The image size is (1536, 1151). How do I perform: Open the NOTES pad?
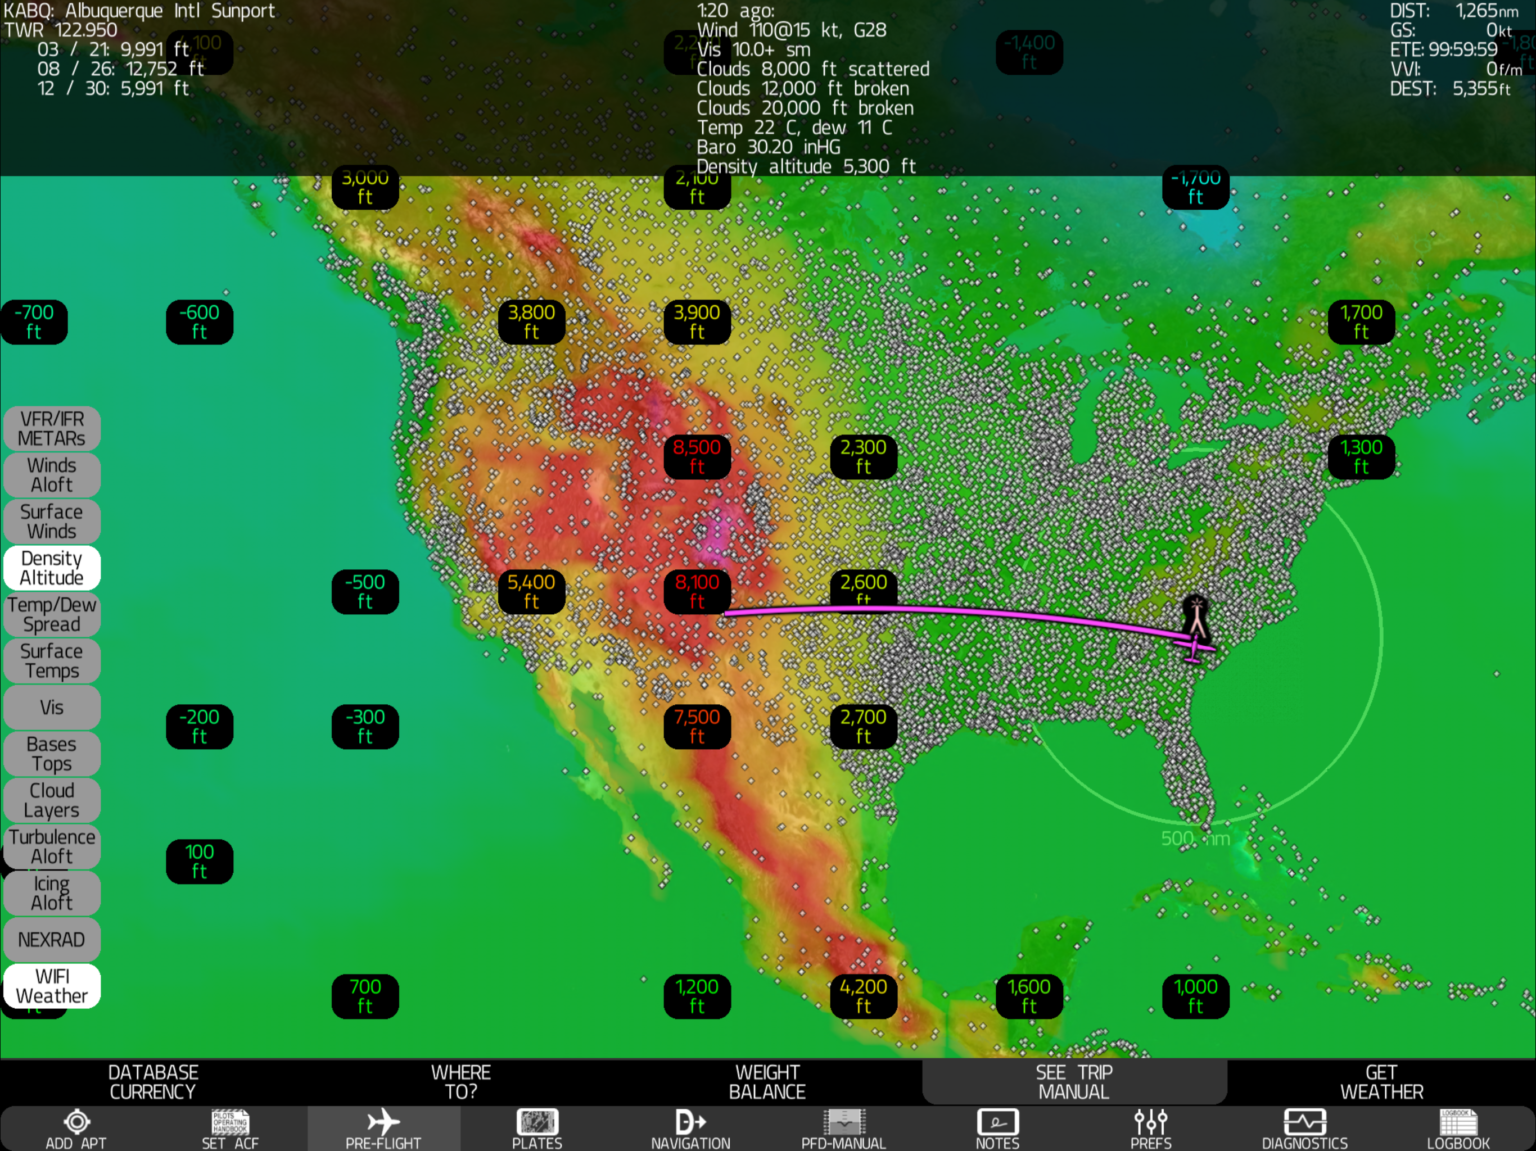(997, 1127)
